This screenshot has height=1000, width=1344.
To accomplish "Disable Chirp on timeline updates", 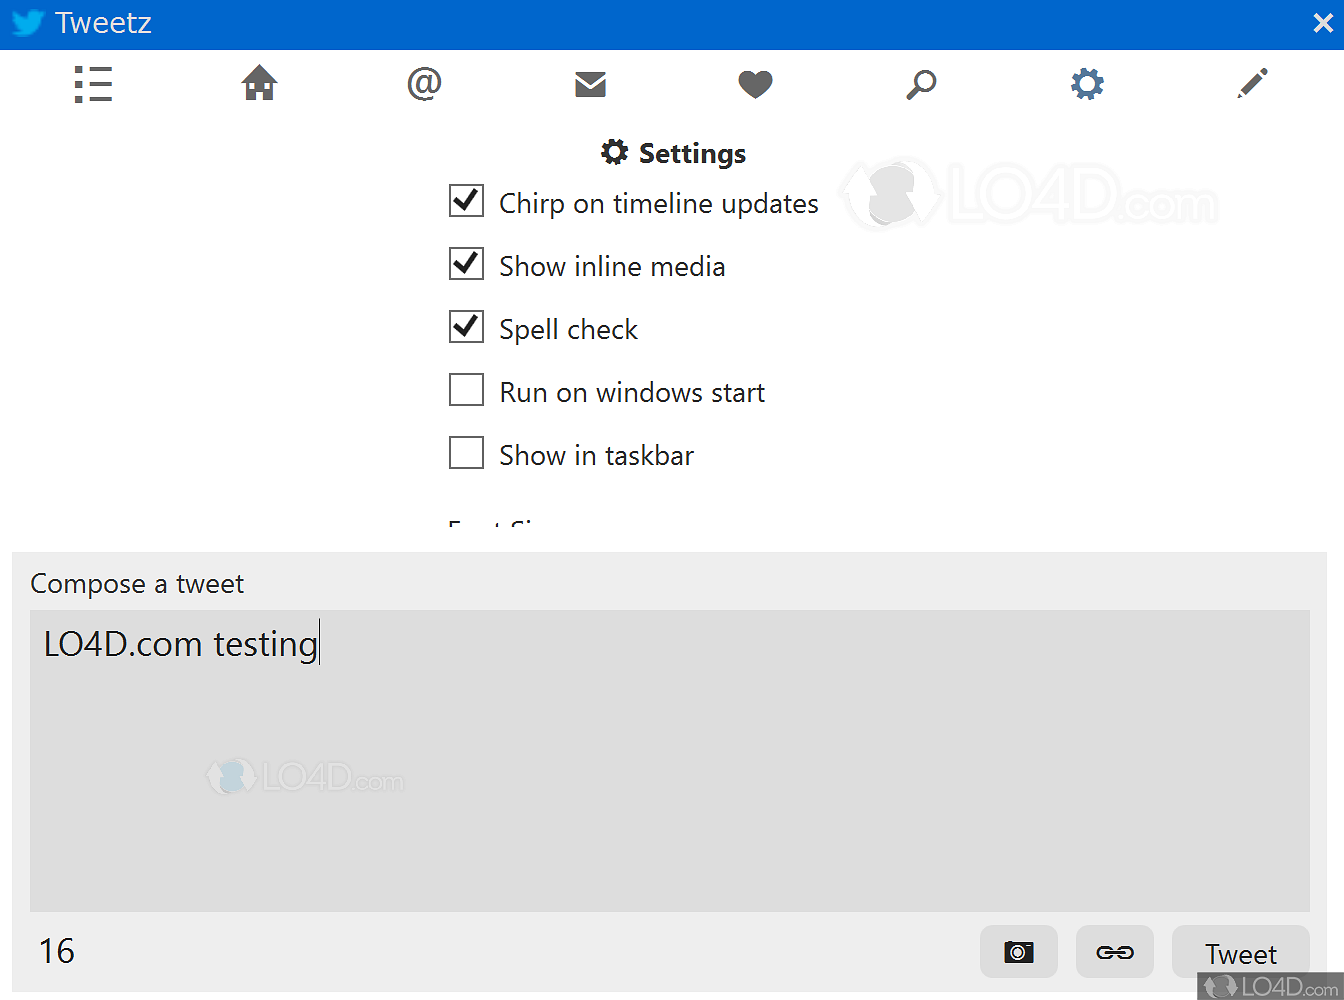I will pos(466,201).
